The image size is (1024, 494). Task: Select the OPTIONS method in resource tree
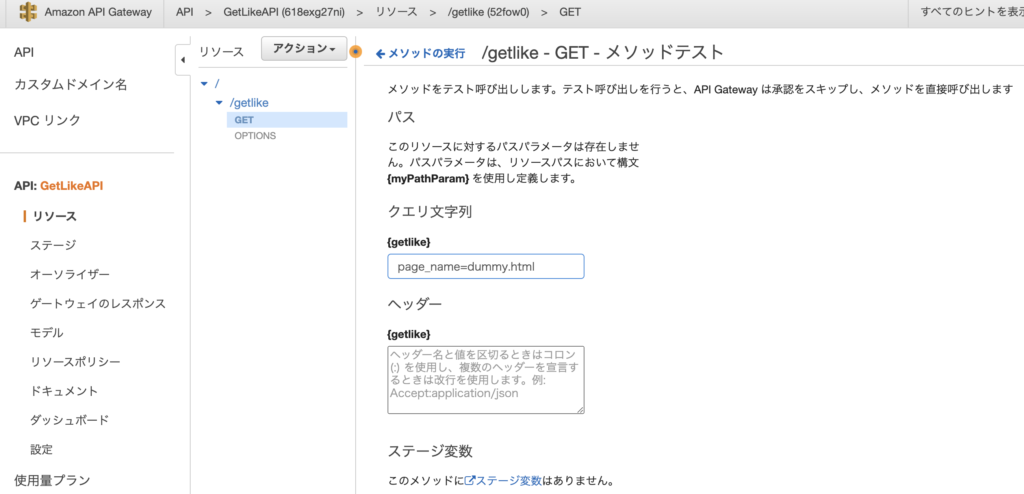tap(255, 136)
